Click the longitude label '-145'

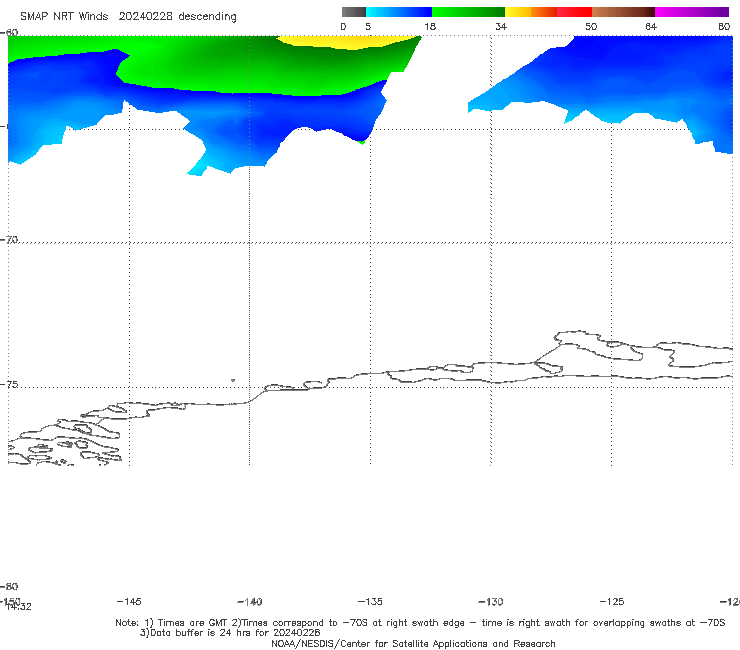(x=129, y=601)
